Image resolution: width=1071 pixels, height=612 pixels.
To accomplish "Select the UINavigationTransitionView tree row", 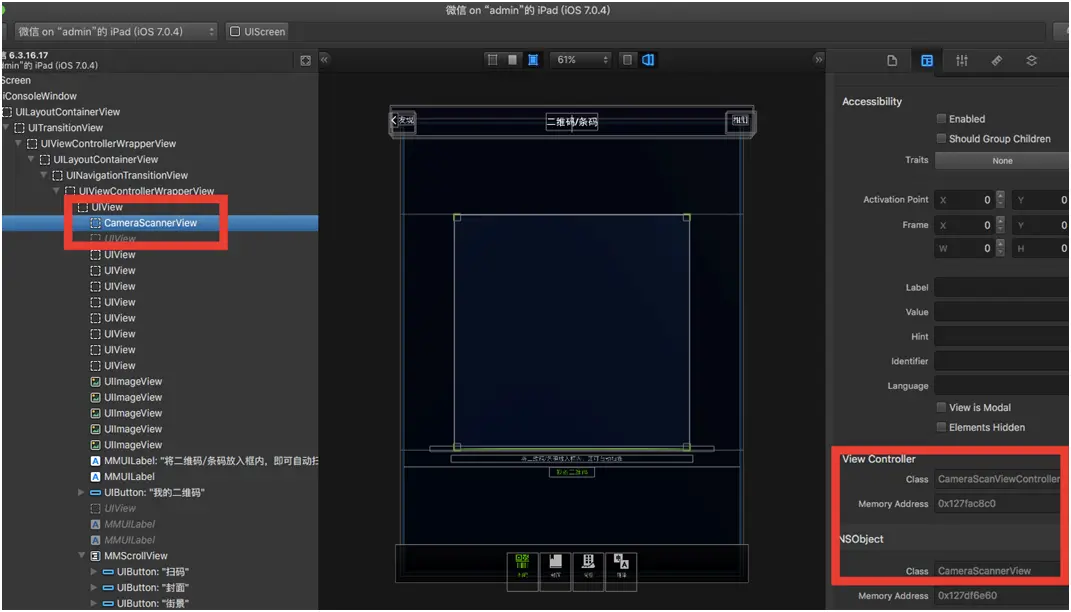I will 160,176.
